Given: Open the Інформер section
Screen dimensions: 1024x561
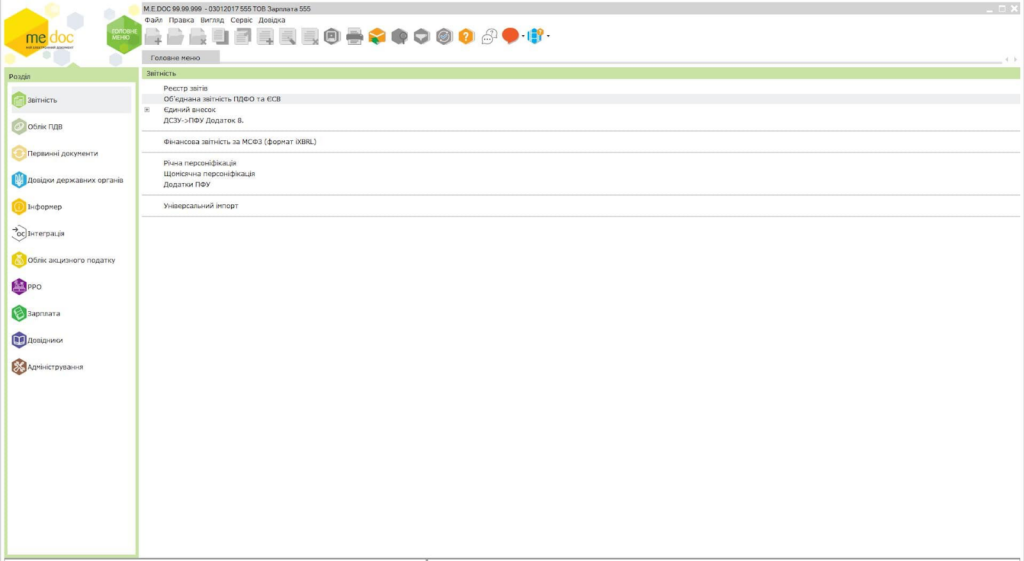Looking at the screenshot, I should coord(45,206).
